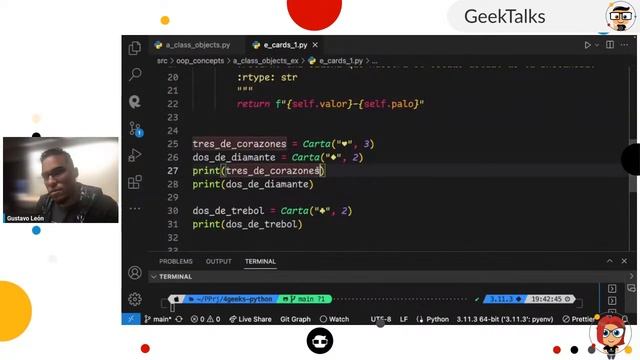Split the editor right
Image resolution: width=640 pixels, height=360 pixels.
(610, 44)
